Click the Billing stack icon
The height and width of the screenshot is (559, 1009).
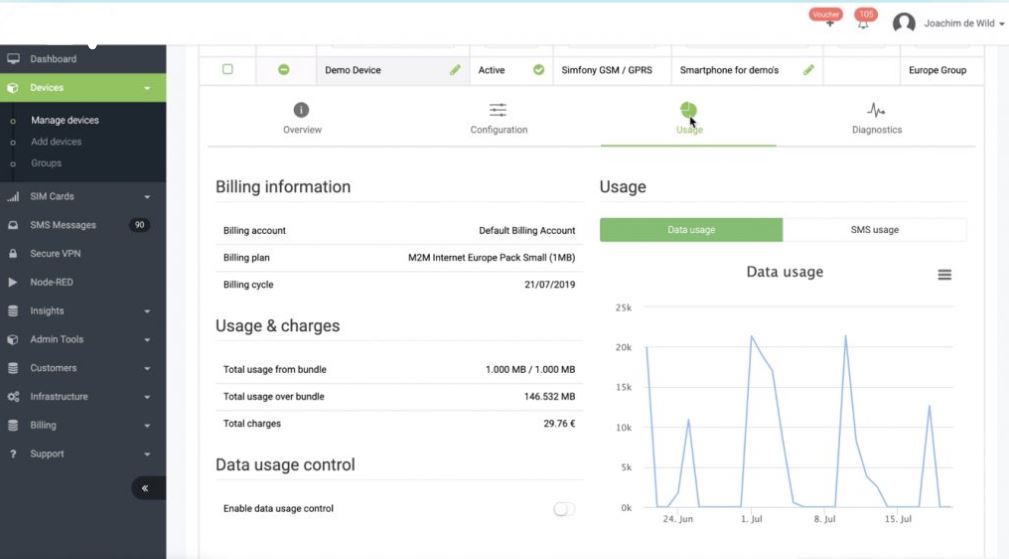[13, 425]
